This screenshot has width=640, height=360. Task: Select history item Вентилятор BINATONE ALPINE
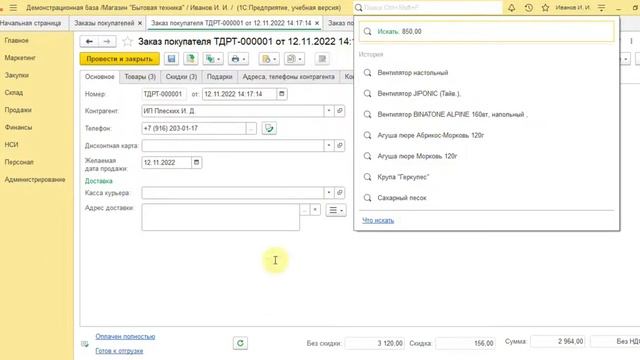(x=452, y=115)
